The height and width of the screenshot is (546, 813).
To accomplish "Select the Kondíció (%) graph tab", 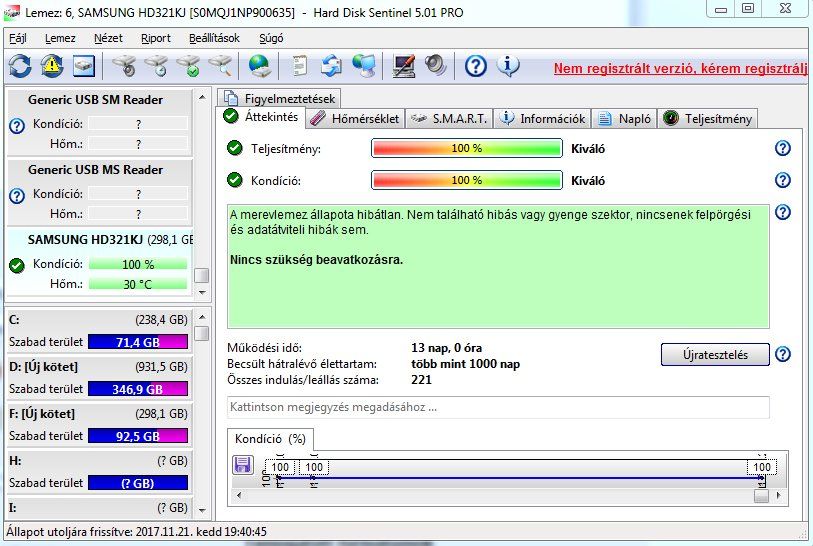I will point(270,439).
